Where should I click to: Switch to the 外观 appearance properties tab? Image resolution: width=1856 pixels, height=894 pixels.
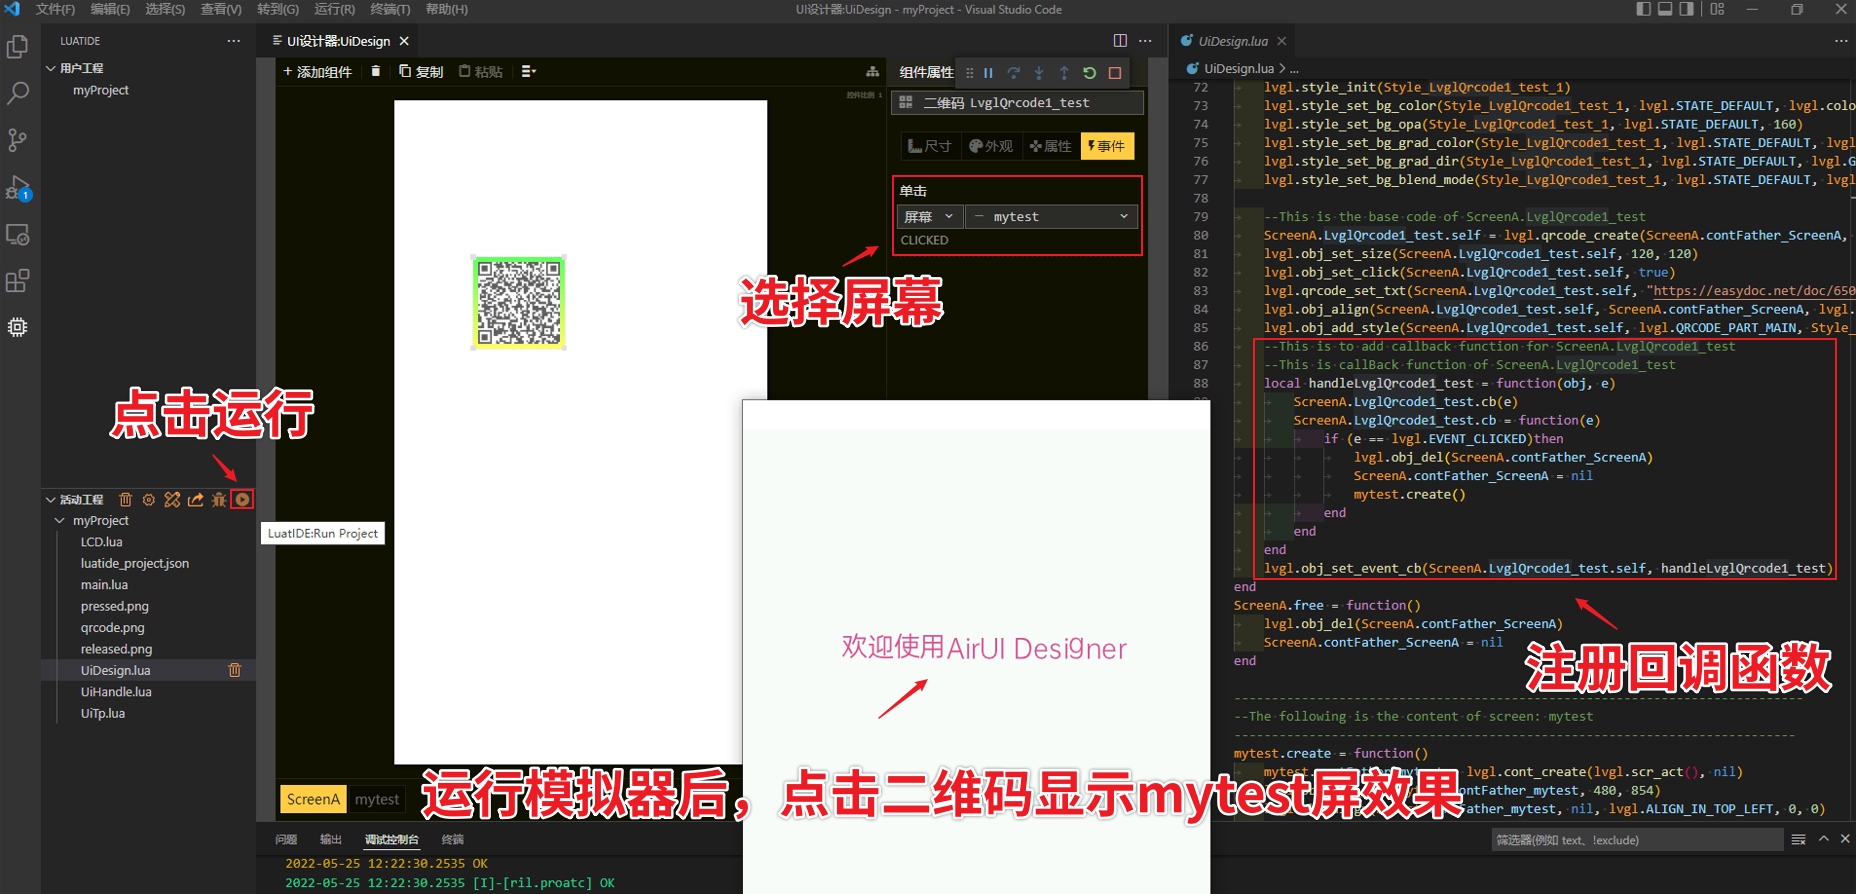[x=991, y=146]
